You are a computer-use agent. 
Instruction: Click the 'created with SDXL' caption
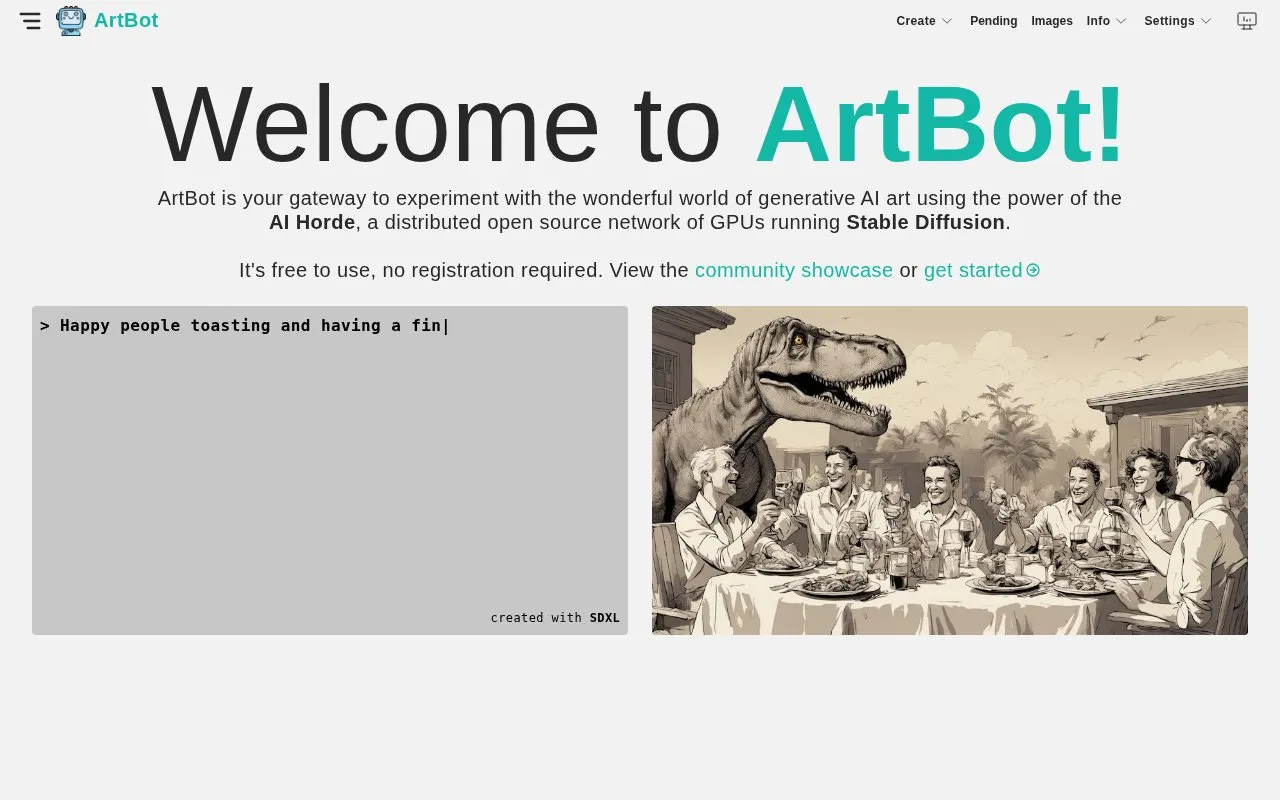(x=555, y=618)
